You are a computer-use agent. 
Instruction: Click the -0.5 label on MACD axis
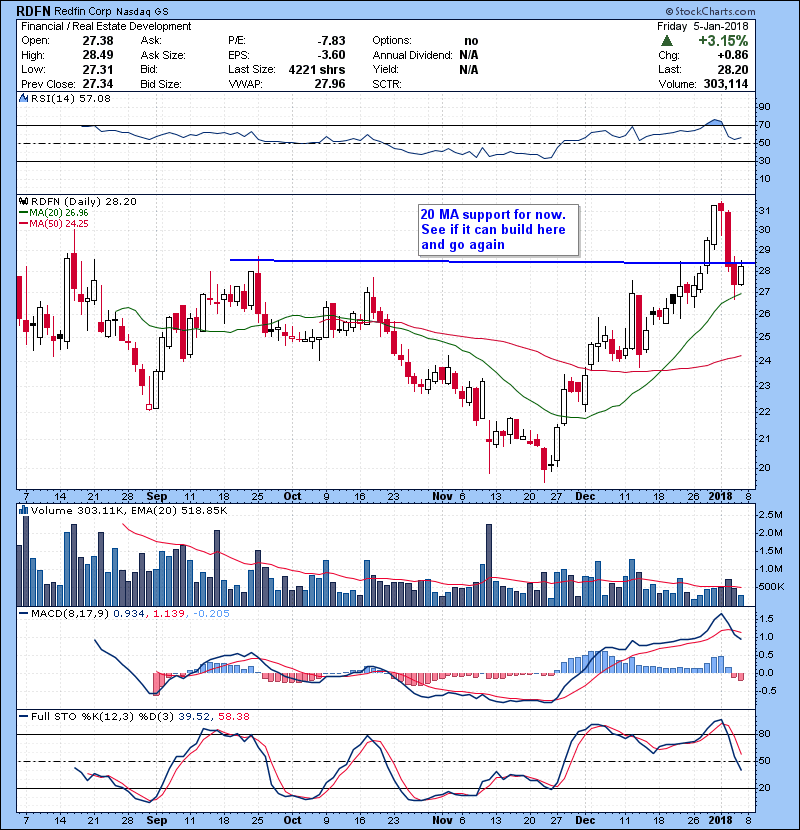pyautogui.click(x=768, y=691)
